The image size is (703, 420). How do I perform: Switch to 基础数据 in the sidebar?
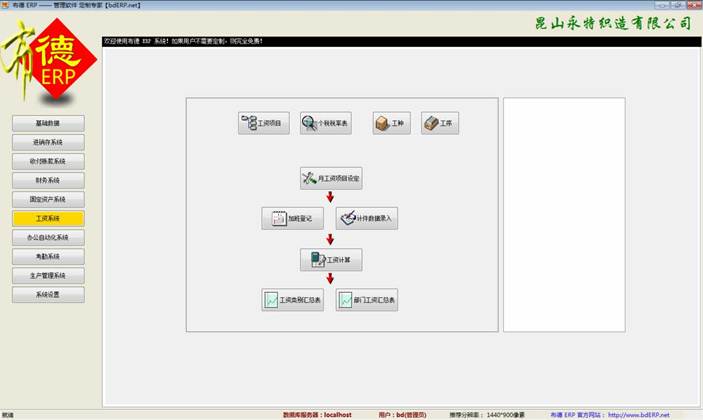click(48, 123)
